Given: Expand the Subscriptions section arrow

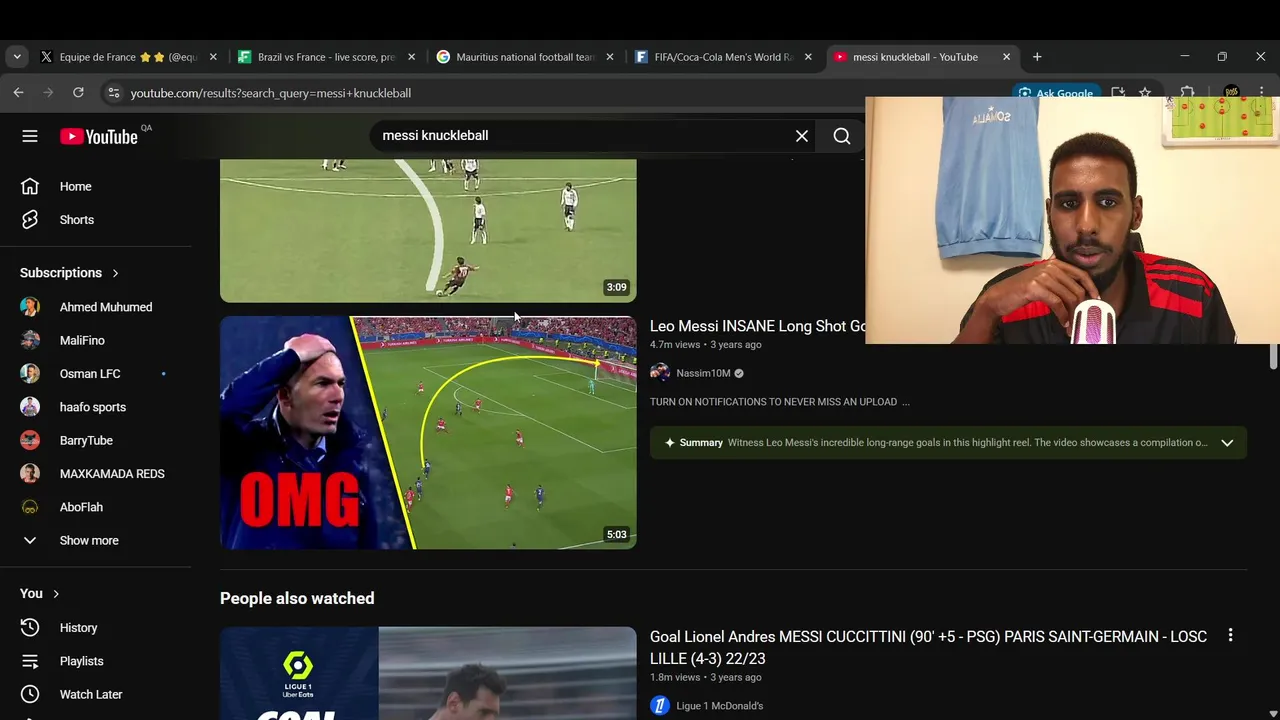Looking at the screenshot, I should (x=115, y=273).
